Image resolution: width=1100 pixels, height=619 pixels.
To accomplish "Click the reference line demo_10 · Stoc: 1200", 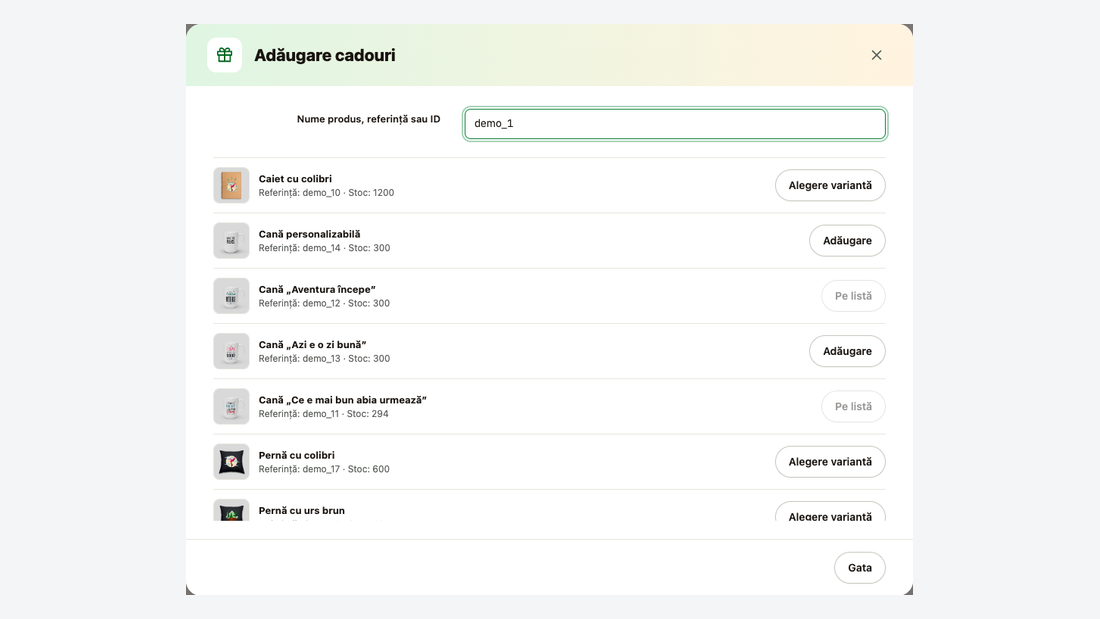I will [x=326, y=193].
